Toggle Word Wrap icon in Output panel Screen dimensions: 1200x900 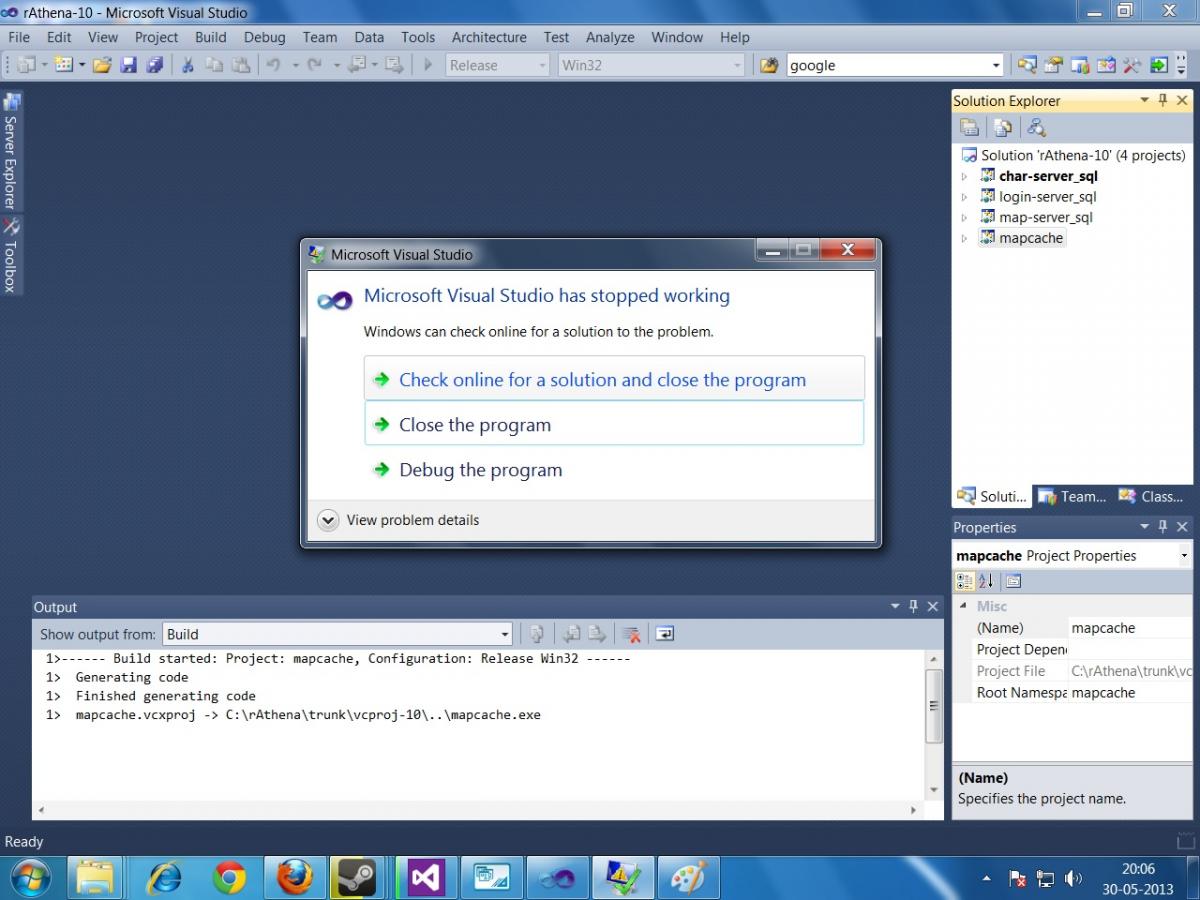(665, 634)
